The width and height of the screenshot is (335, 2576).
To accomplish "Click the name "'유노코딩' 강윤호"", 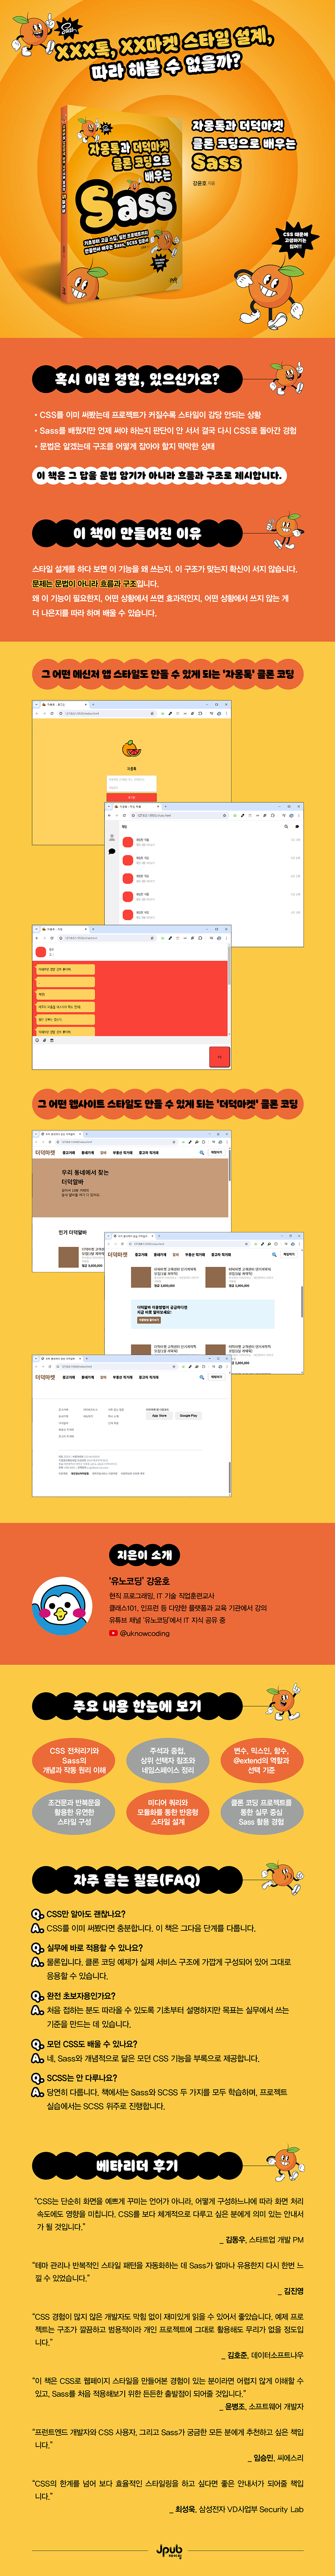I will pyautogui.click(x=139, y=1582).
